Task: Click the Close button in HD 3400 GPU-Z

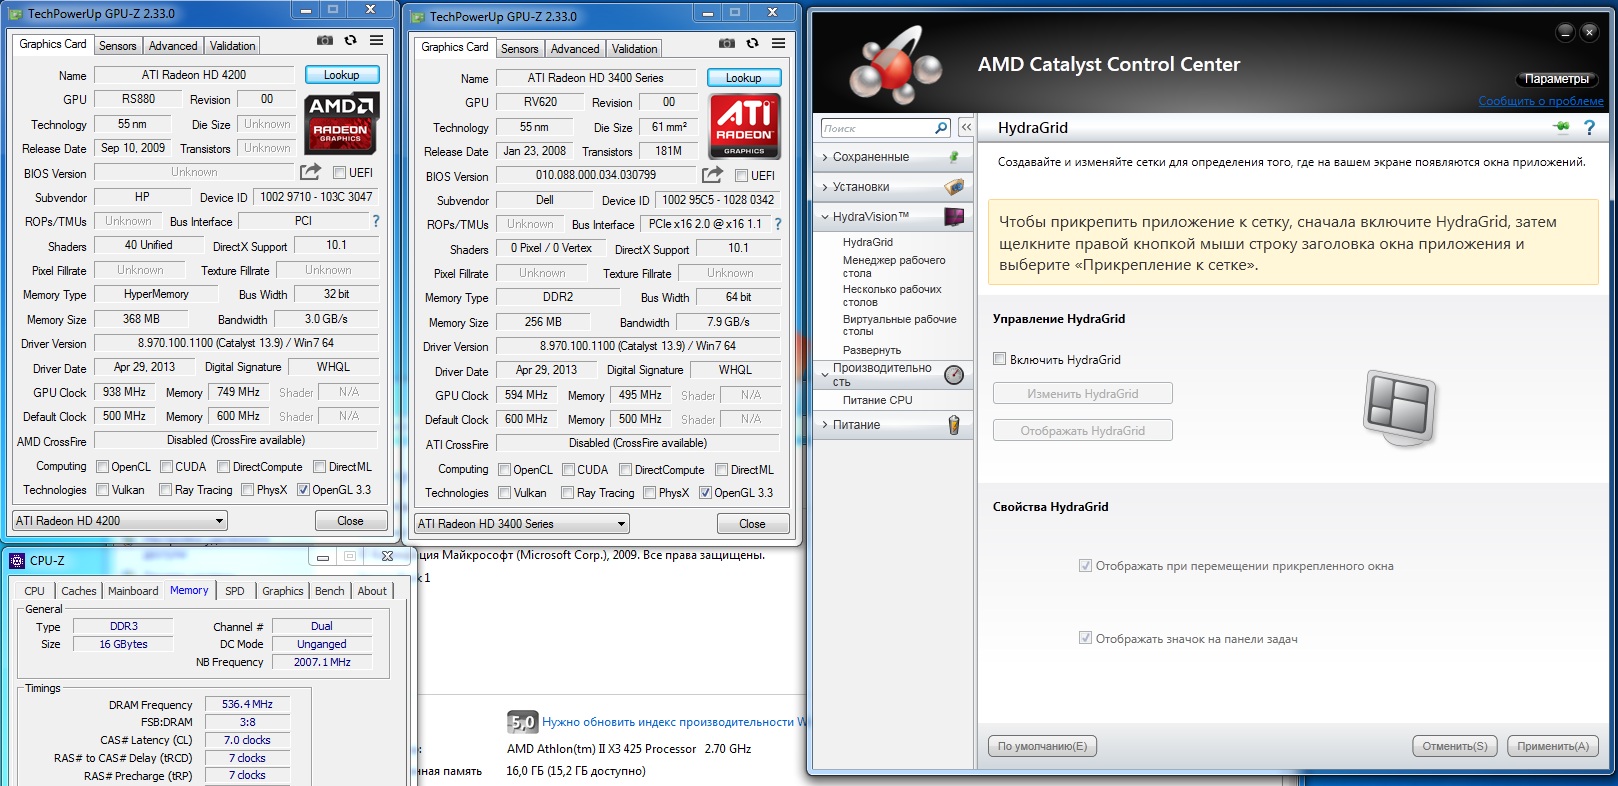Action: 752,524
